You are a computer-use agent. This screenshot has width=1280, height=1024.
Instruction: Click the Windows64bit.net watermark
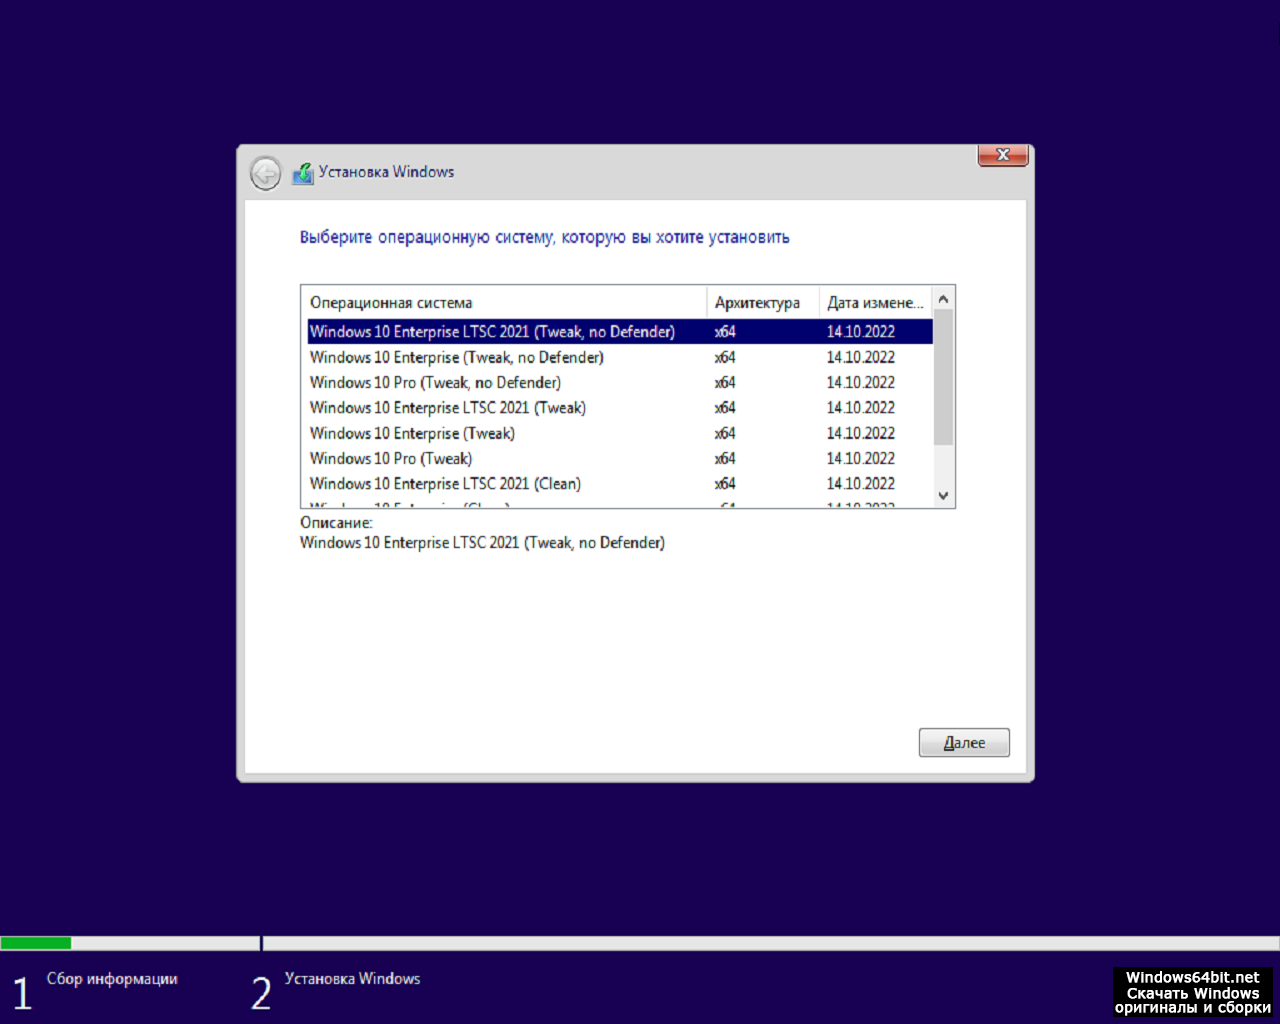click(x=1192, y=992)
